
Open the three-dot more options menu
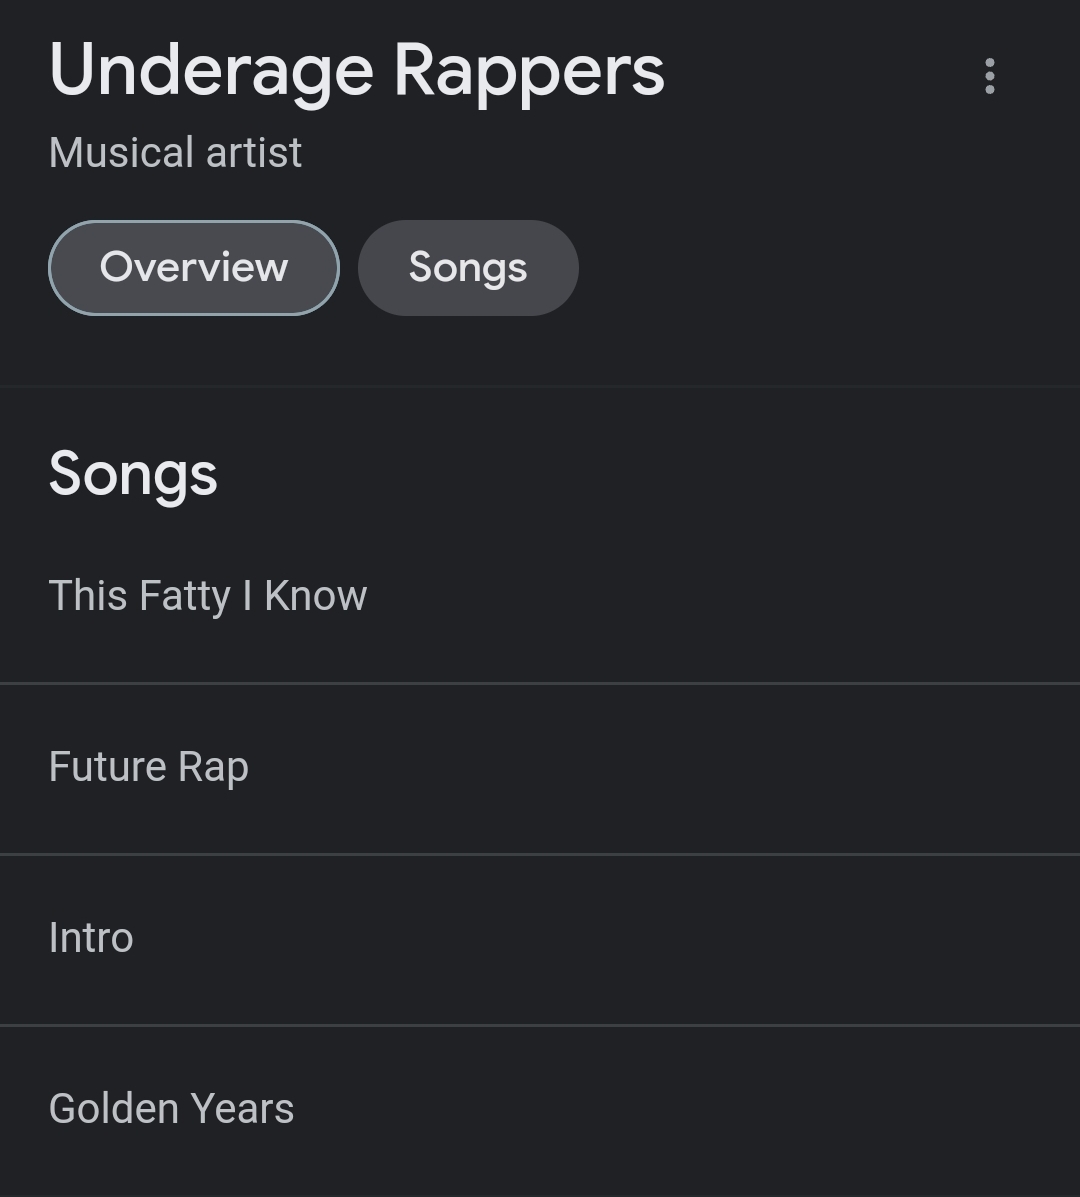[x=989, y=76]
